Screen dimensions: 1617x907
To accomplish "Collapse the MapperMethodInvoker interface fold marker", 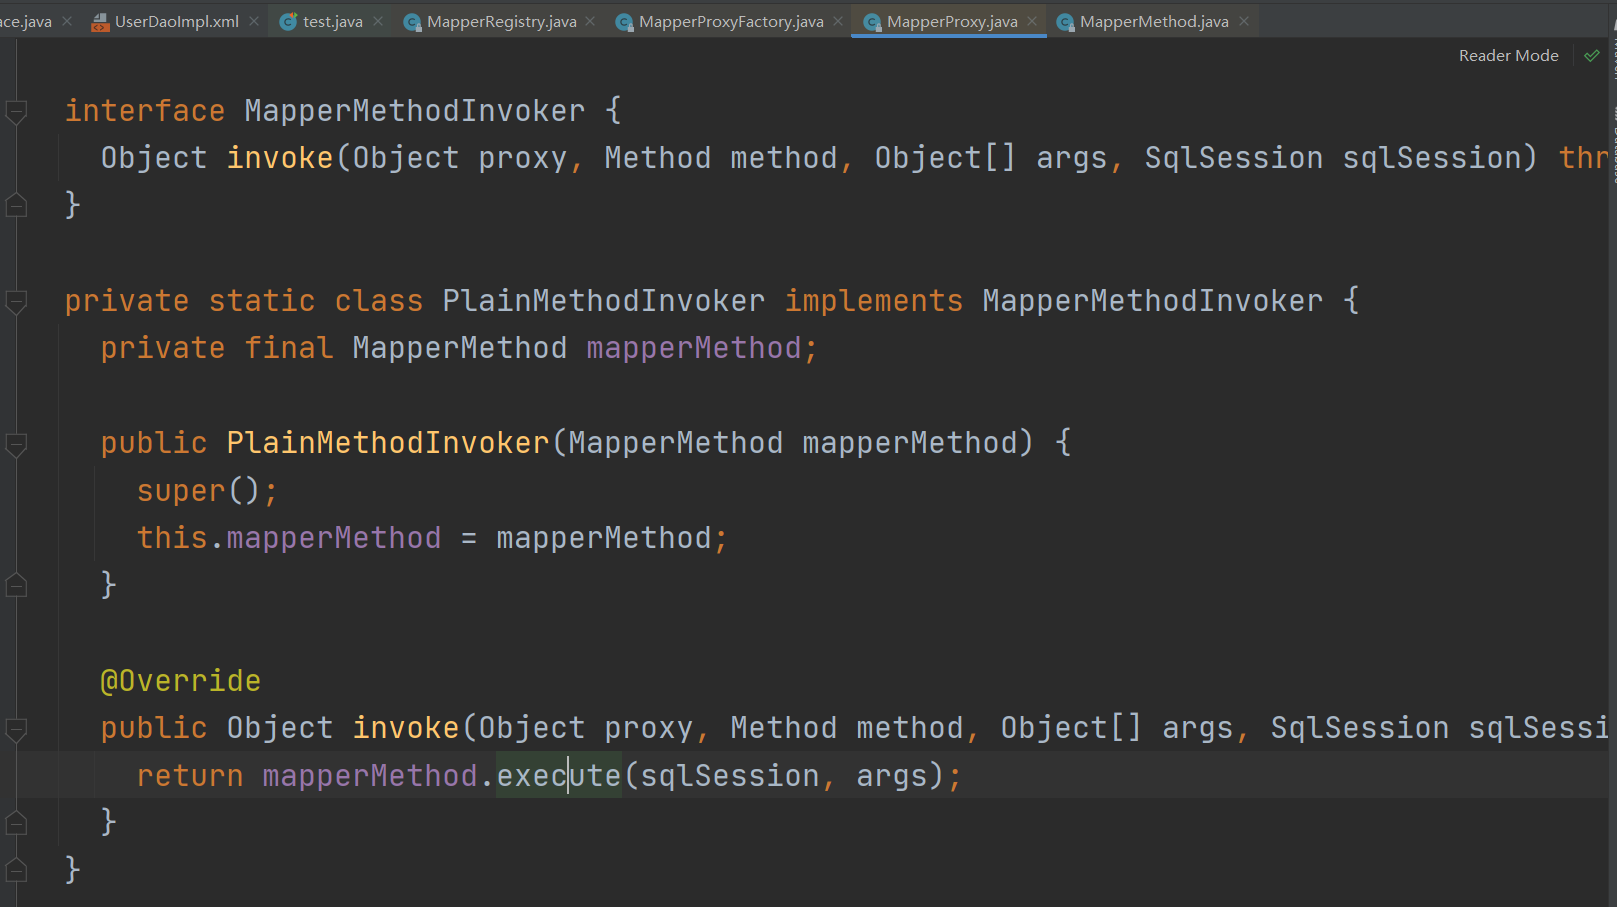I will [16, 111].
